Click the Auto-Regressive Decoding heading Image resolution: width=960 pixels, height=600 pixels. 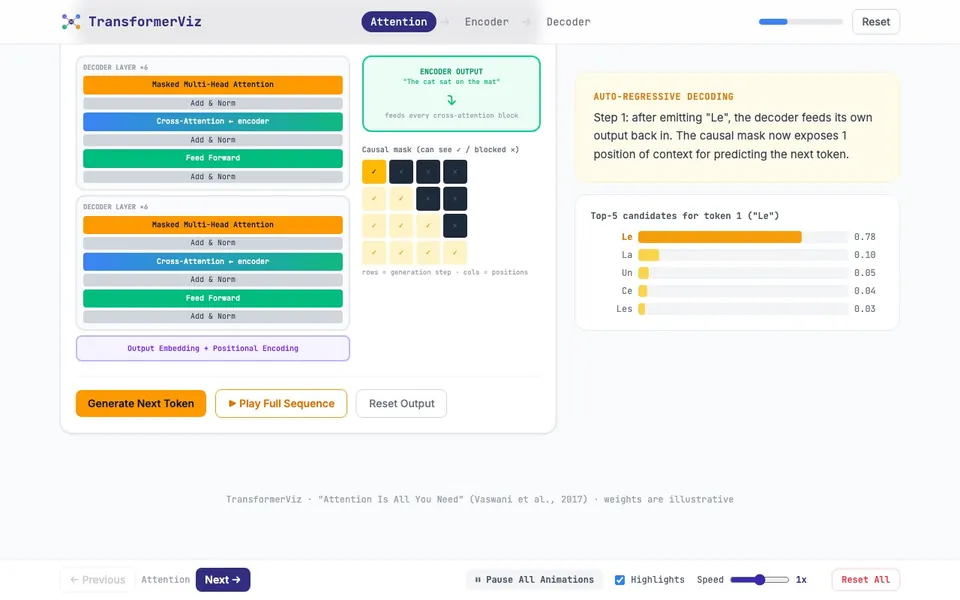point(663,97)
